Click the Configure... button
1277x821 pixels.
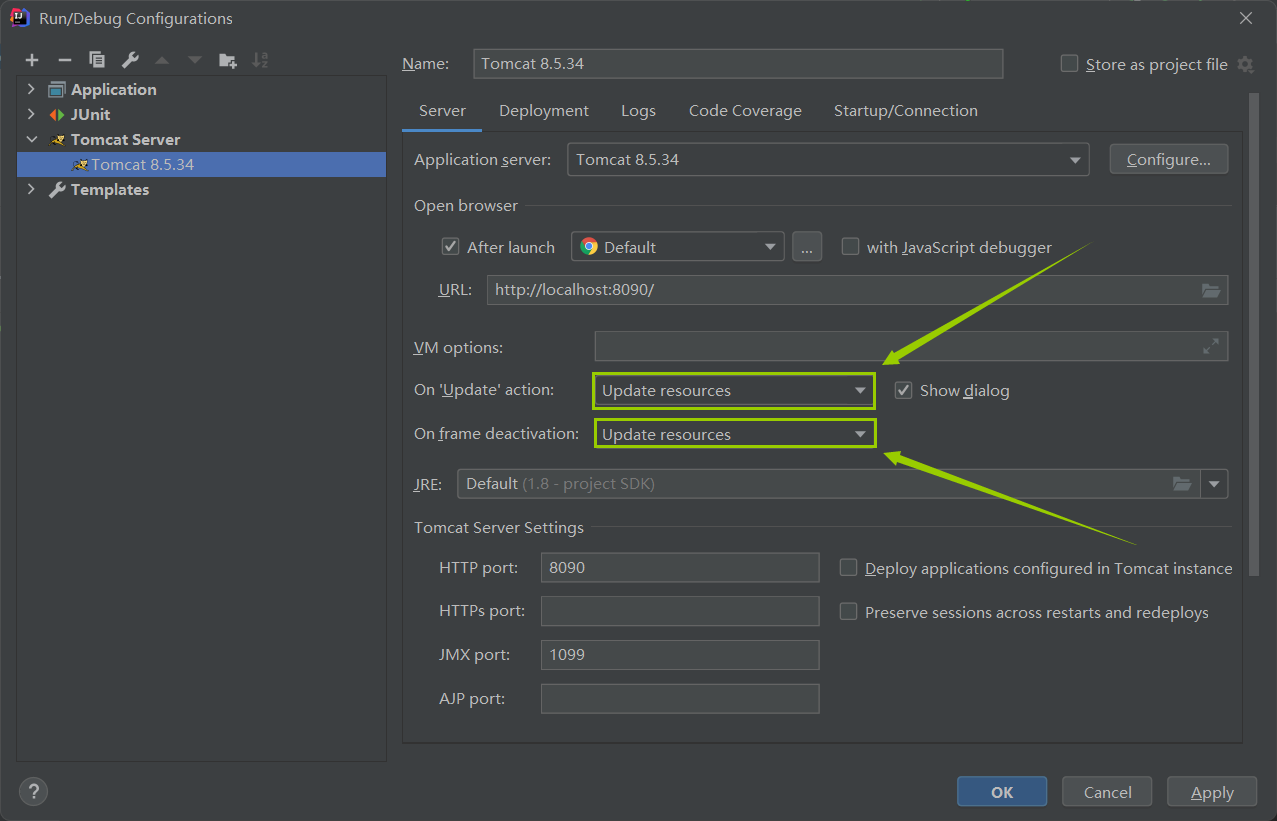point(1169,159)
